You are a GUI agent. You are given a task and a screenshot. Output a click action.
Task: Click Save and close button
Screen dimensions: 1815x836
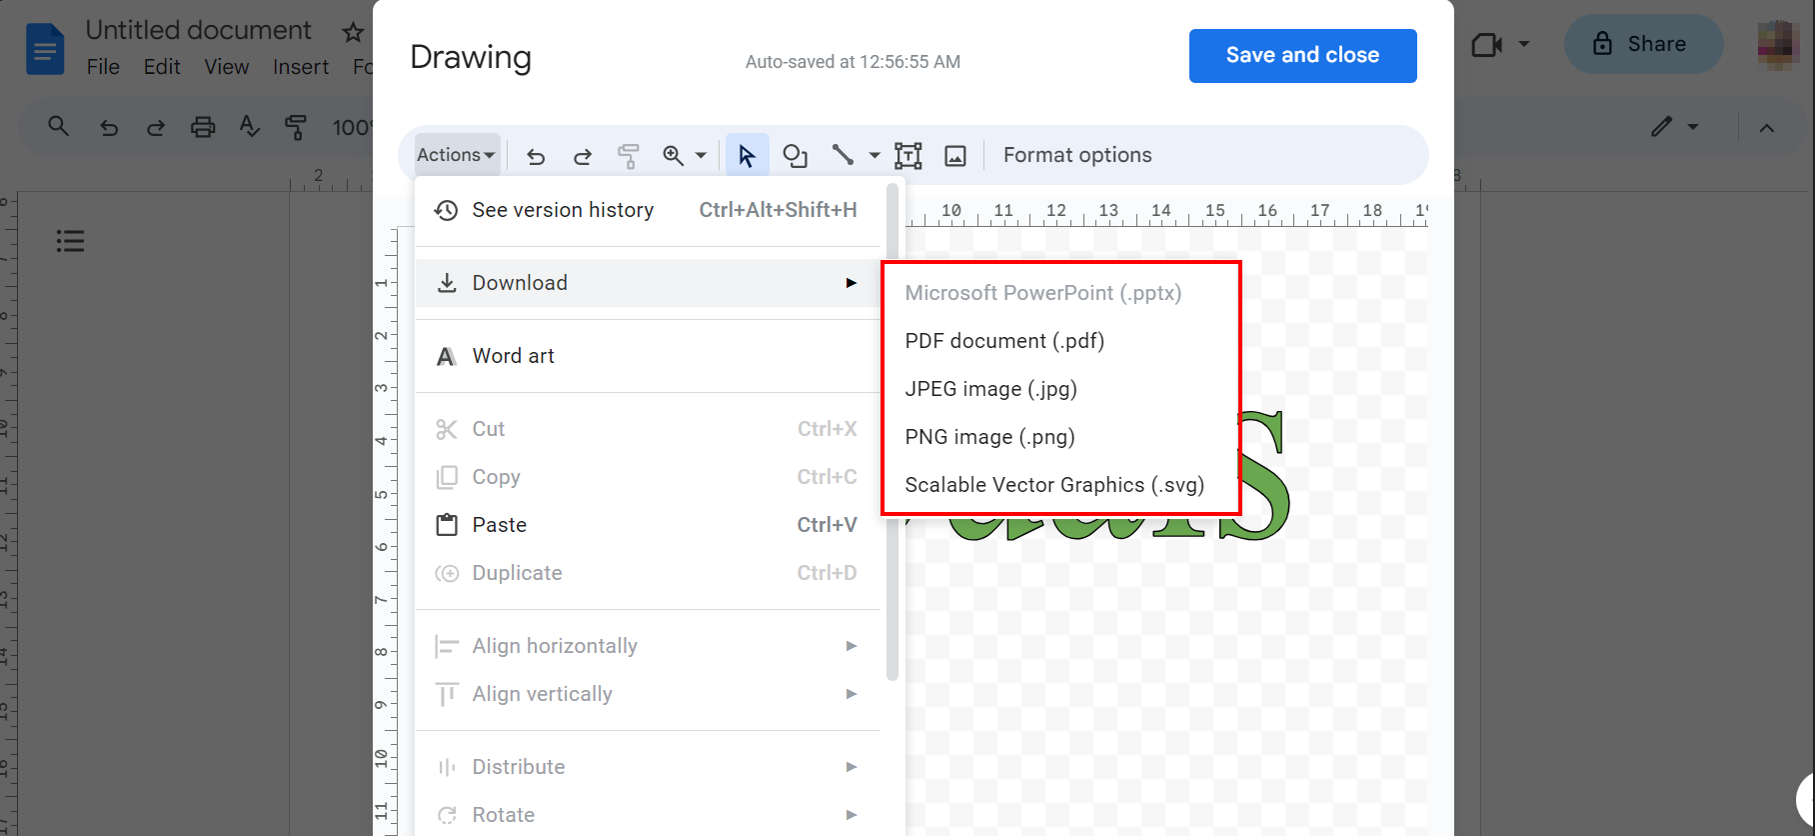pyautogui.click(x=1302, y=56)
